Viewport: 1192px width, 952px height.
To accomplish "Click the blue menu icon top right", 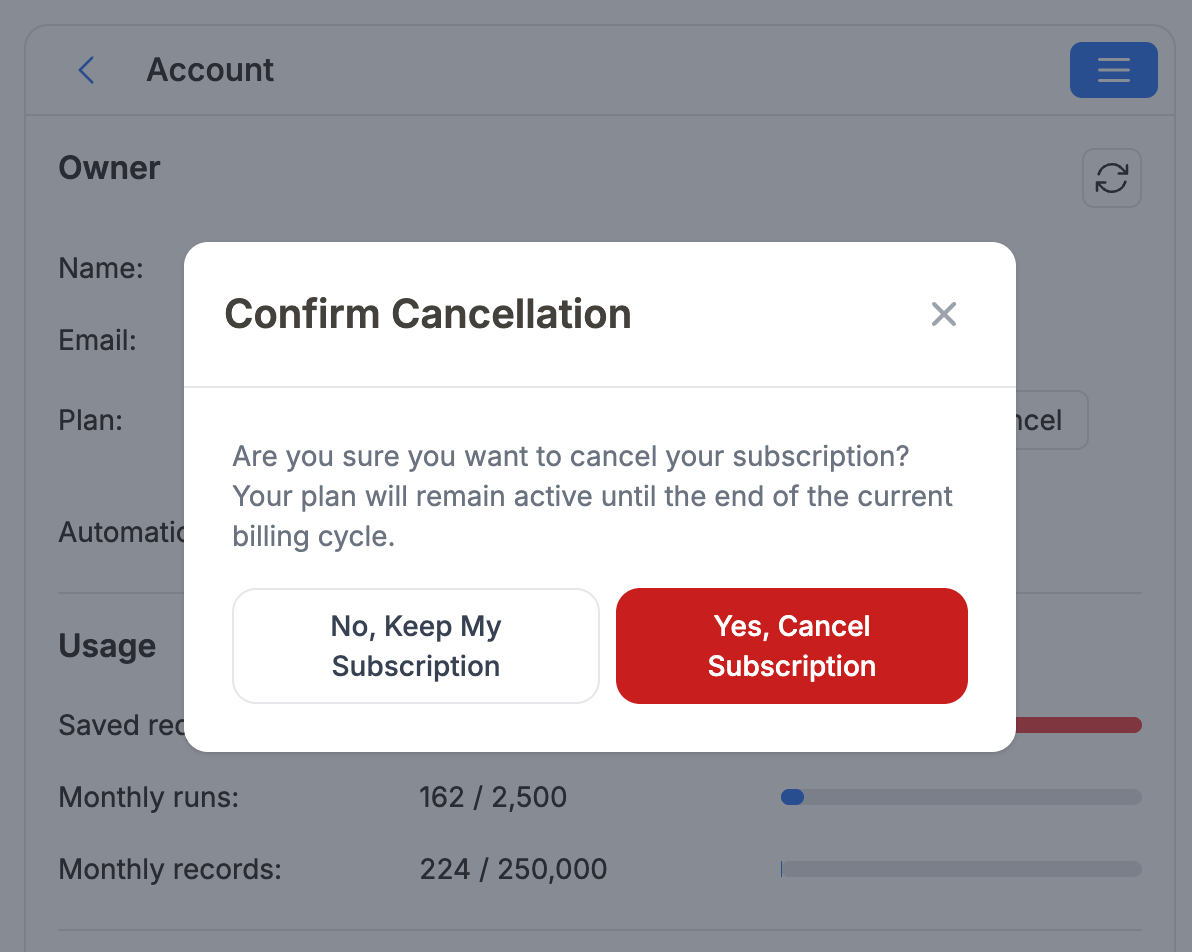I will tap(1113, 69).
